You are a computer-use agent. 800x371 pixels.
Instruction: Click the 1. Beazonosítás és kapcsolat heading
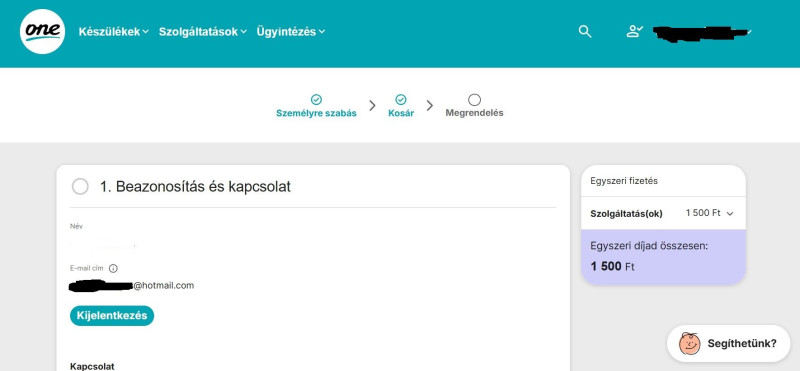point(195,187)
